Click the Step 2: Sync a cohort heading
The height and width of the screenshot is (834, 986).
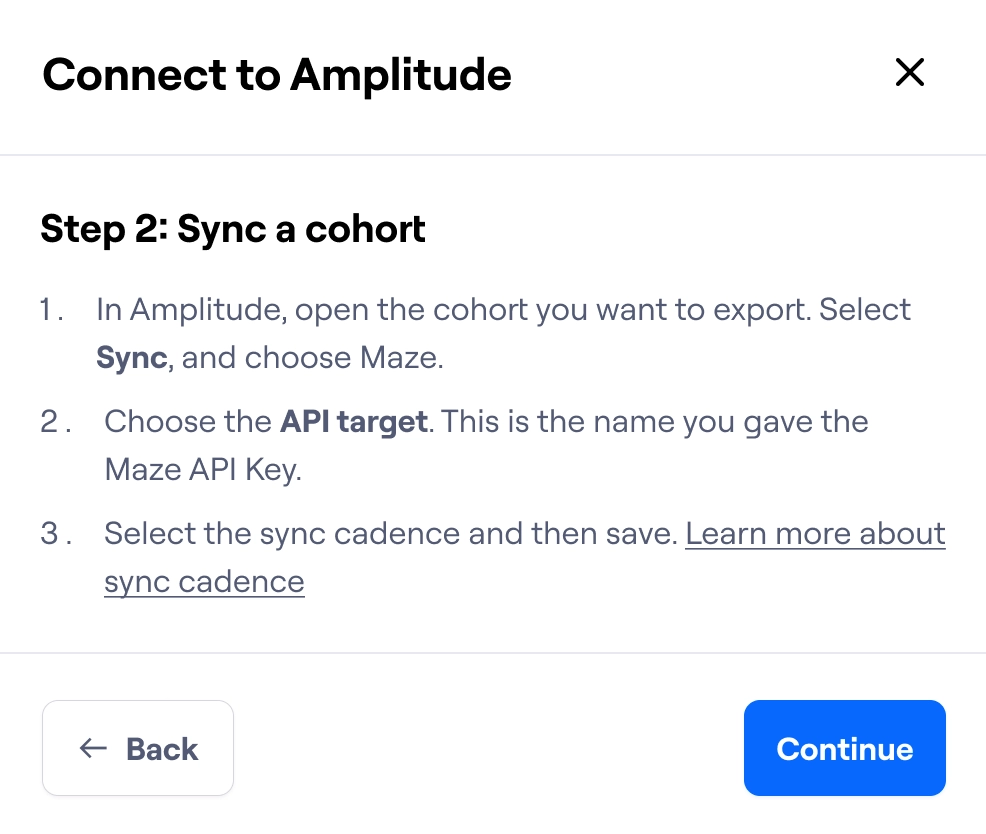click(232, 229)
